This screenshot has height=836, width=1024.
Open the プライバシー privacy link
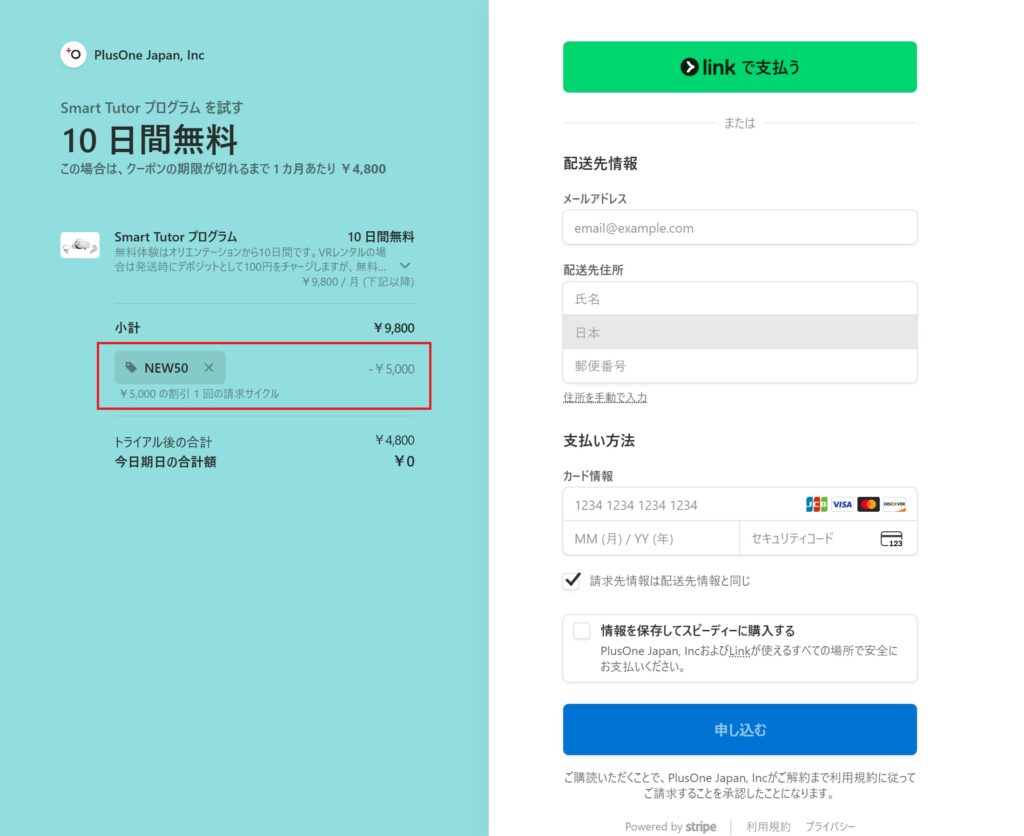[x=830, y=827]
